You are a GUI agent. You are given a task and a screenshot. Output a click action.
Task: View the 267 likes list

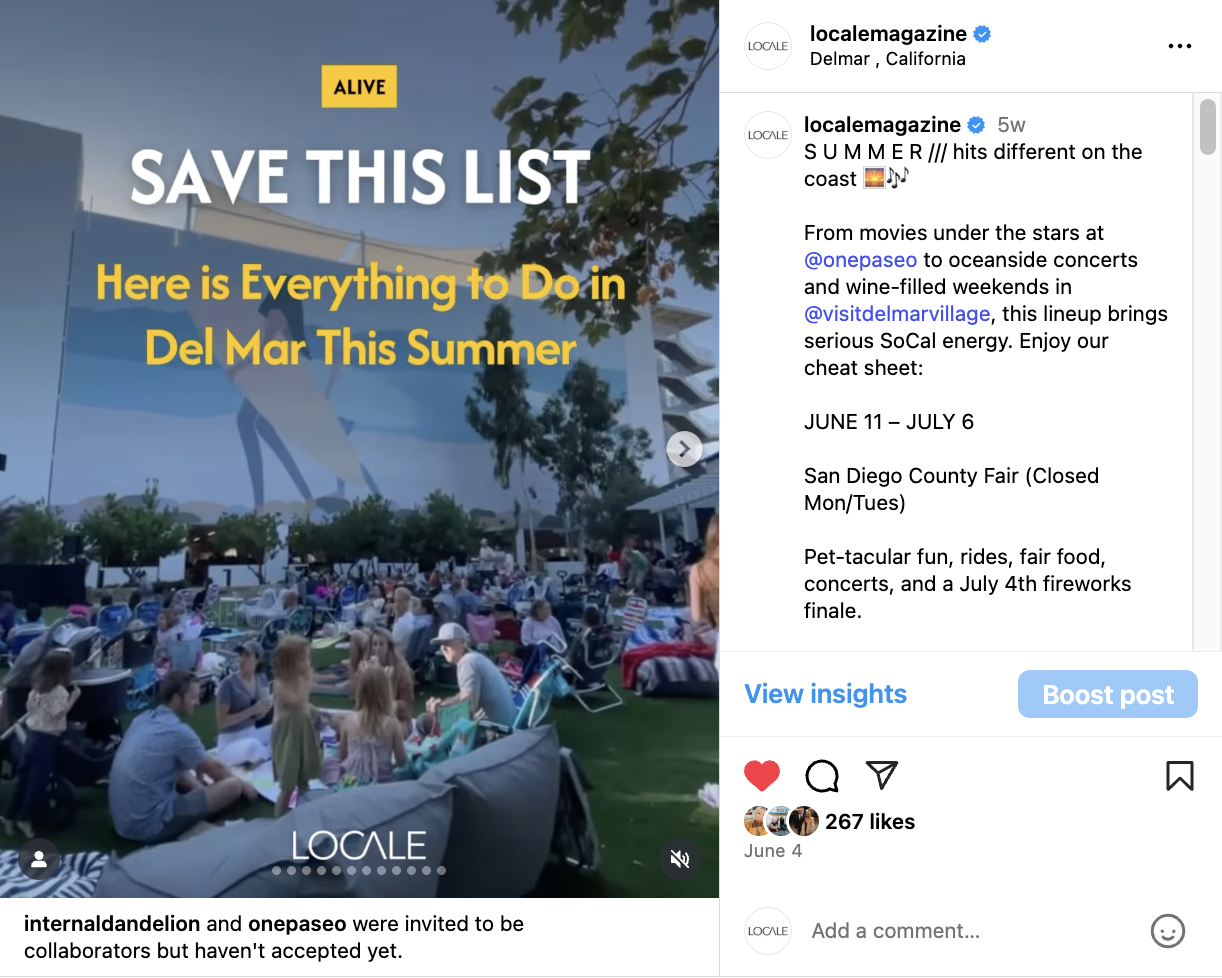coord(870,822)
